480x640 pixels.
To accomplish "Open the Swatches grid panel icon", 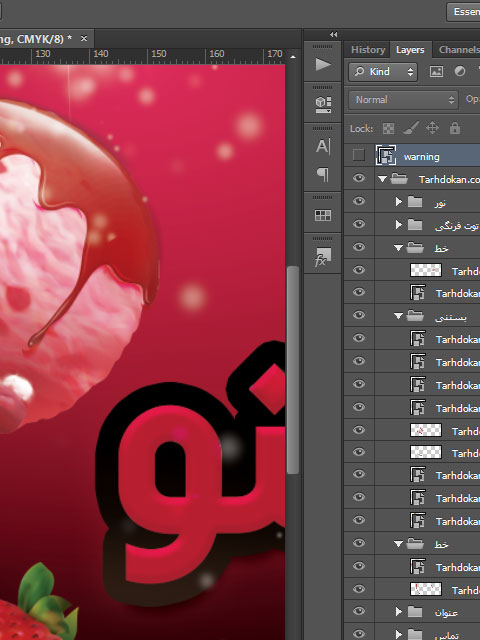I will click(323, 215).
